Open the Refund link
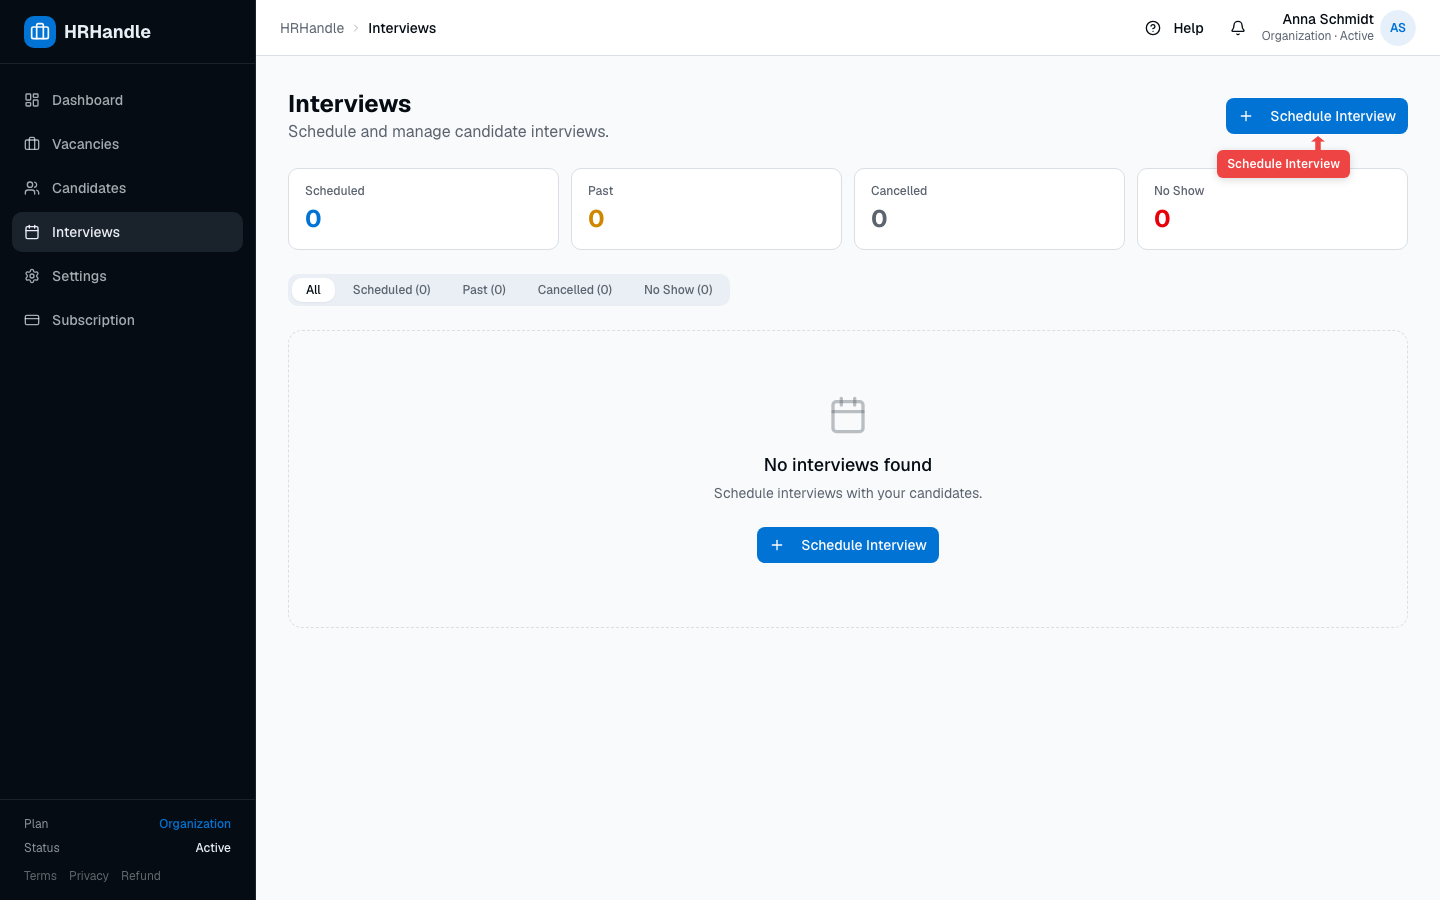The height and width of the screenshot is (900, 1440). [x=141, y=876]
